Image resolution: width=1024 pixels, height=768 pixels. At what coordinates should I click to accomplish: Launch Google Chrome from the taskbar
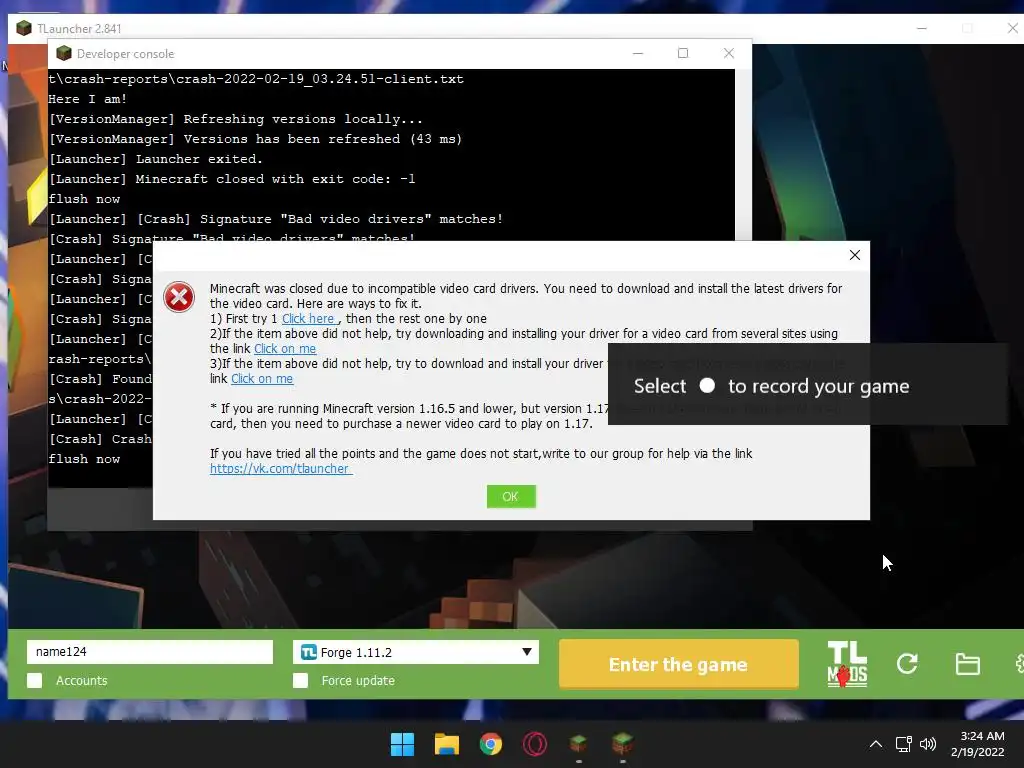[x=490, y=744]
